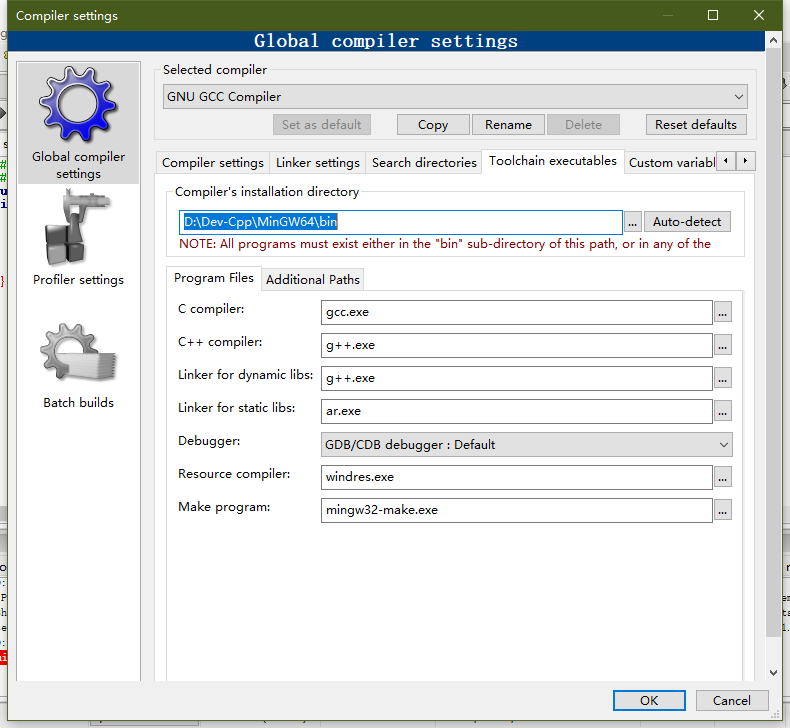Open Batch builds gear-and-papers icon

tap(78, 352)
